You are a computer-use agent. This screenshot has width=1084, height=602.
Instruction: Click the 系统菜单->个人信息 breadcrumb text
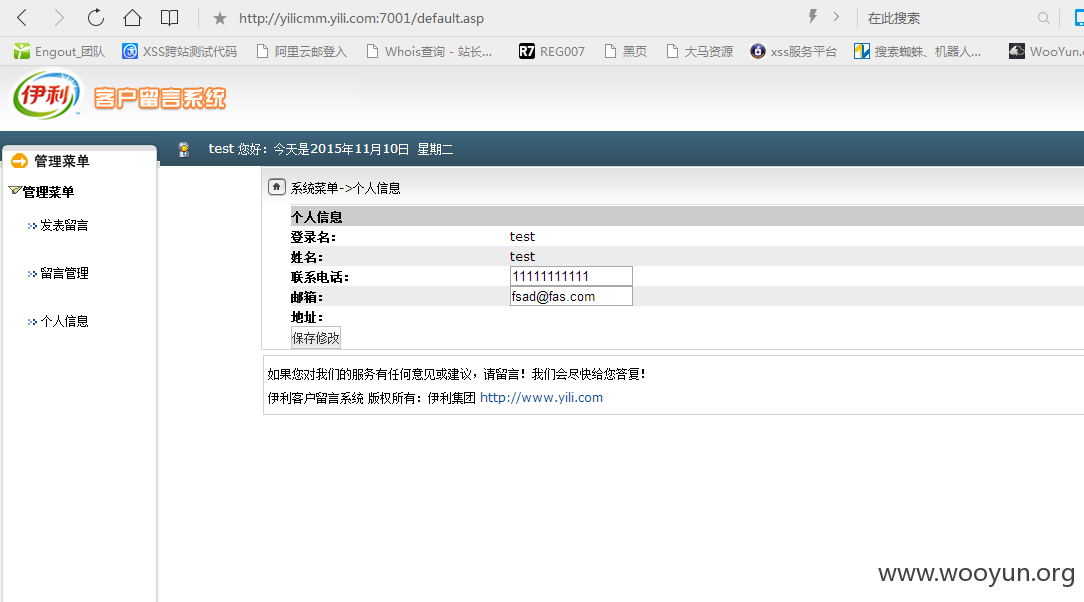tap(346, 188)
